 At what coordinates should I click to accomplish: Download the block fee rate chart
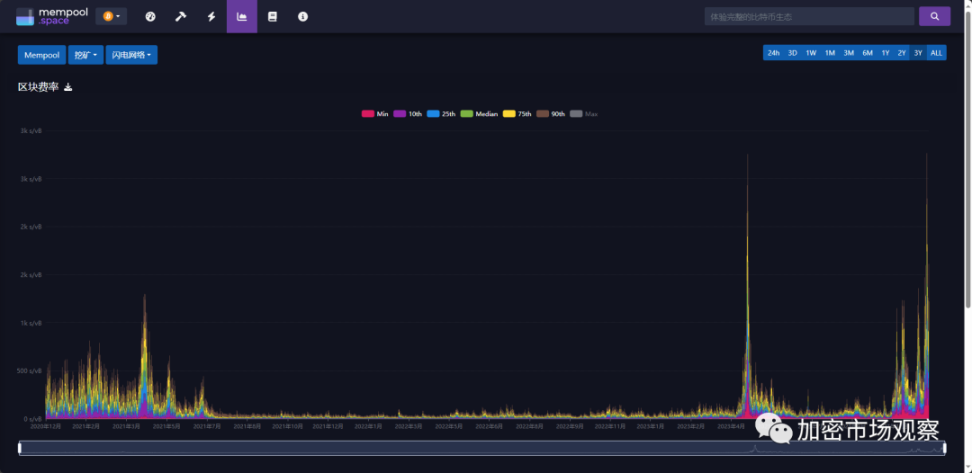pyautogui.click(x=68, y=88)
